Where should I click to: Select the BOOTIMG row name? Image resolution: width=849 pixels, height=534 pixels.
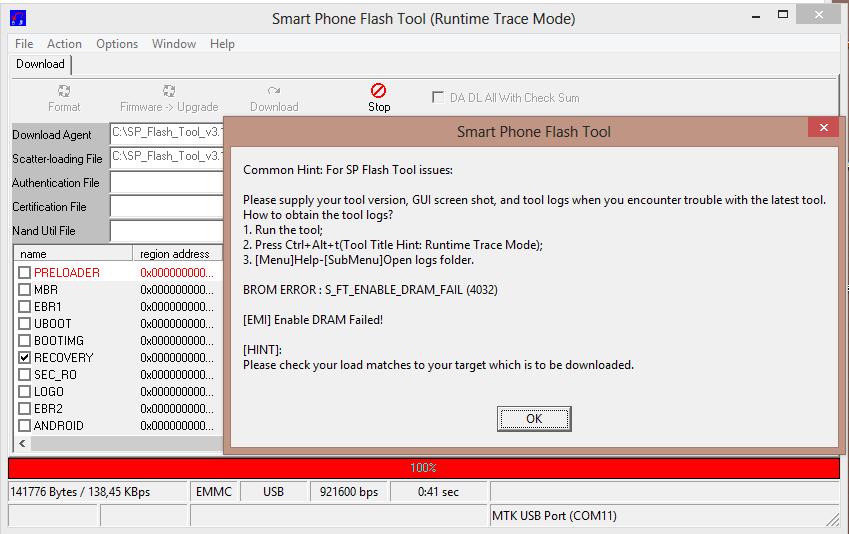click(58, 341)
